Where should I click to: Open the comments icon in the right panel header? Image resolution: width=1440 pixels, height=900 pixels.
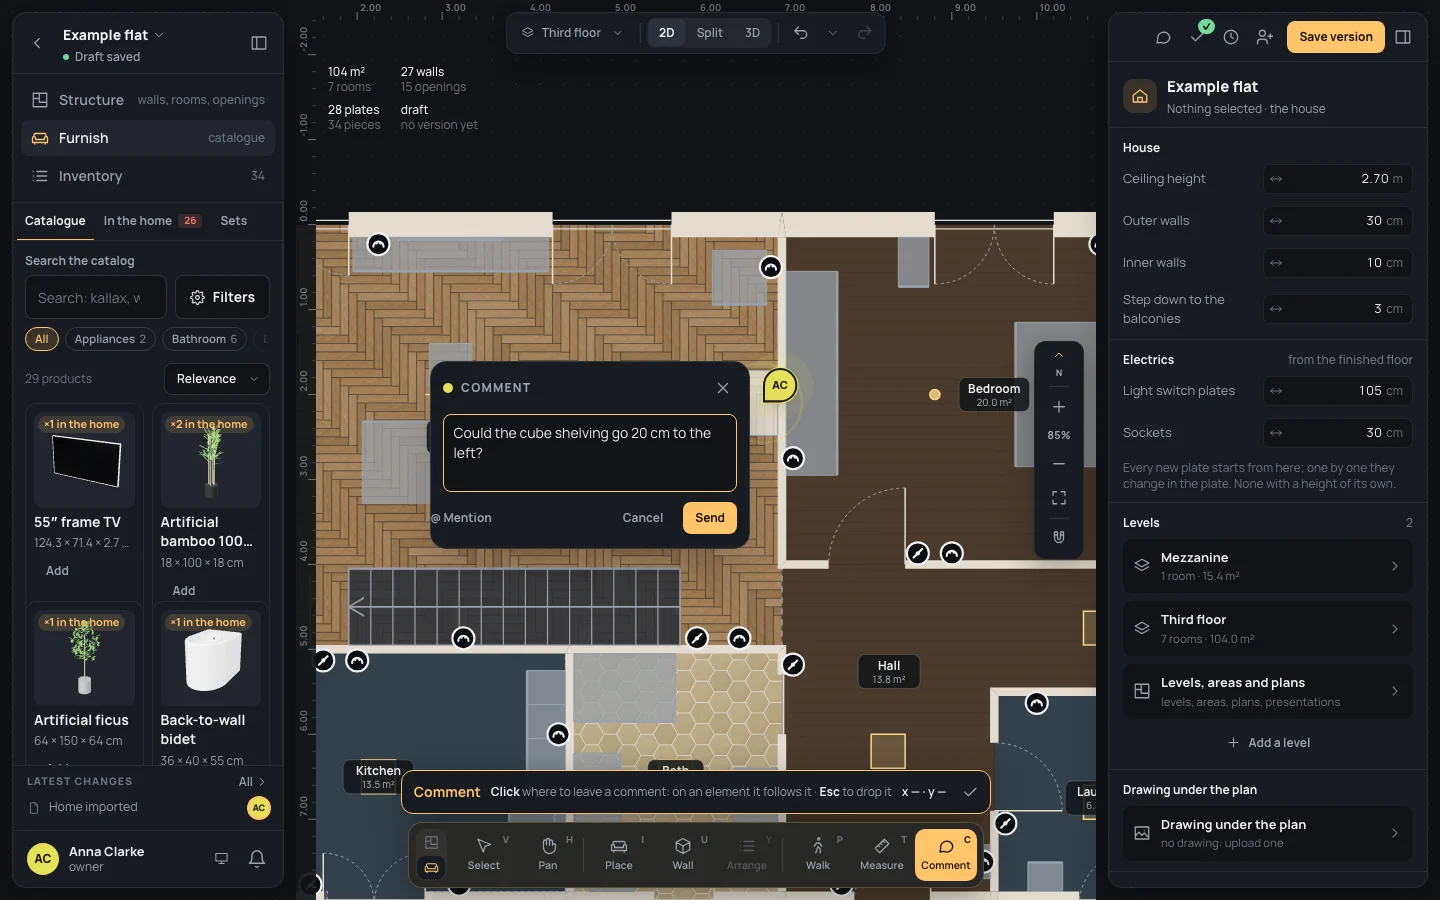(1163, 37)
